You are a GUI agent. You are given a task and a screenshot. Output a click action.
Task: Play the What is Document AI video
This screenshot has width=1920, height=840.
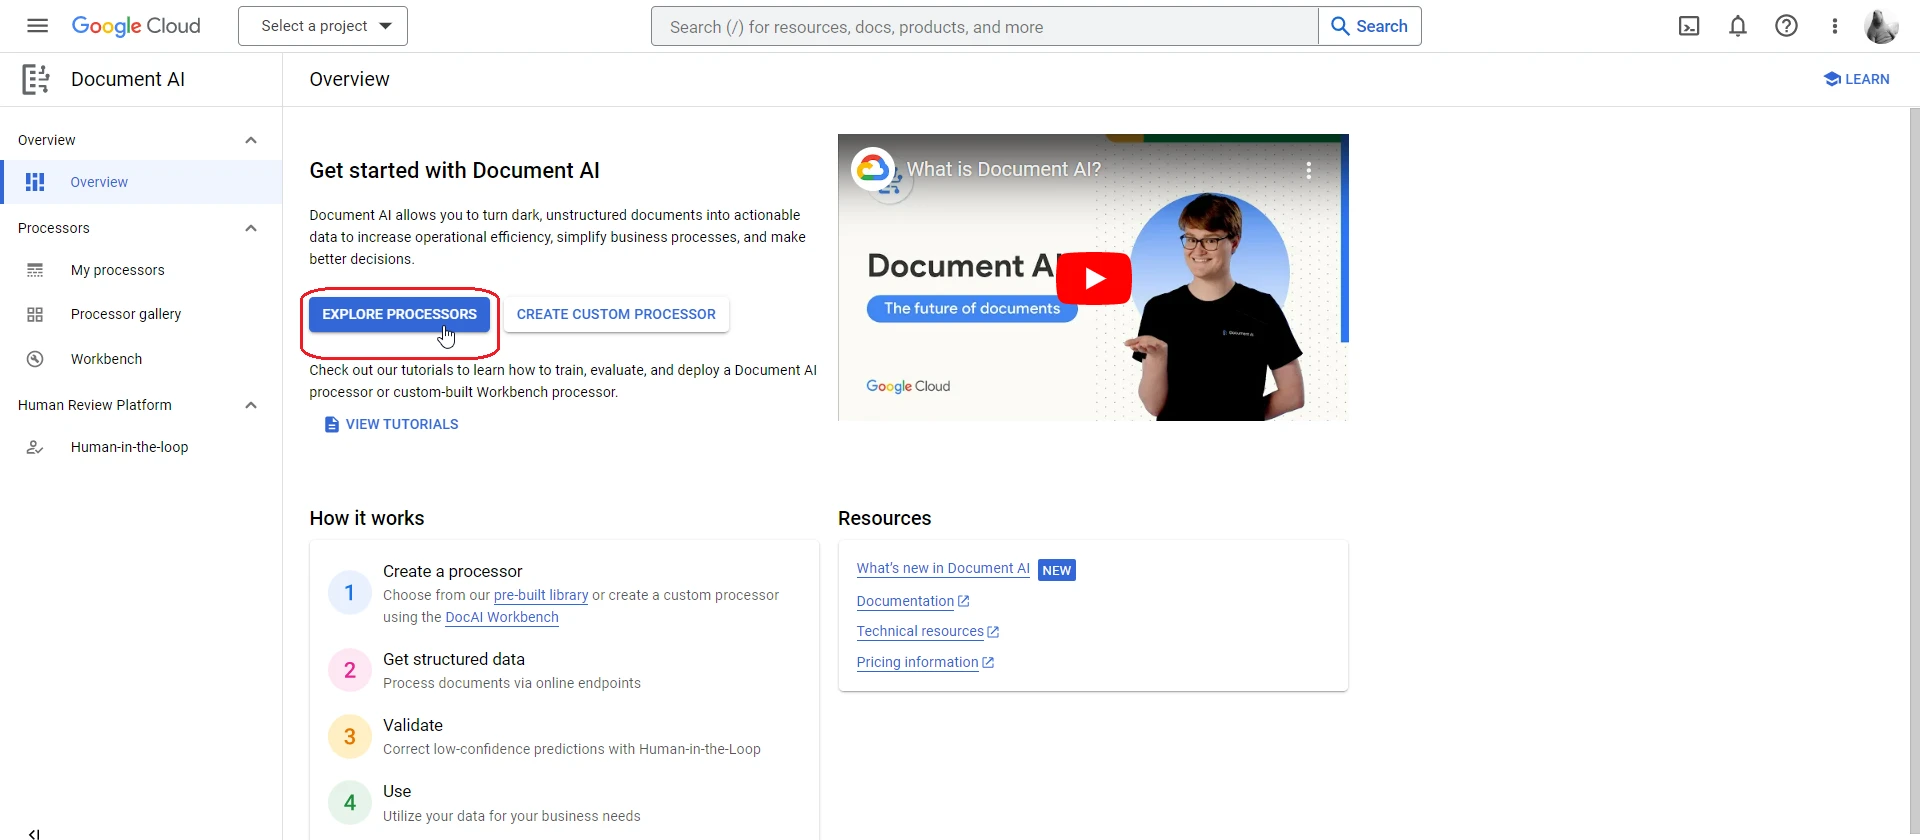[1094, 278]
